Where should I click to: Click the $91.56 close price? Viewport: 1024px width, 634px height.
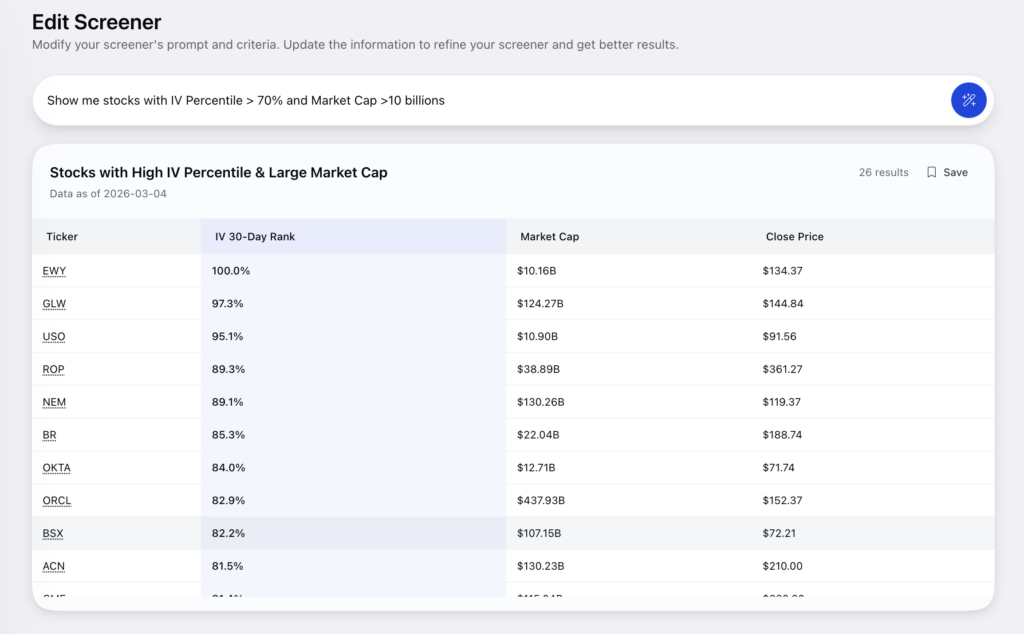tap(779, 336)
